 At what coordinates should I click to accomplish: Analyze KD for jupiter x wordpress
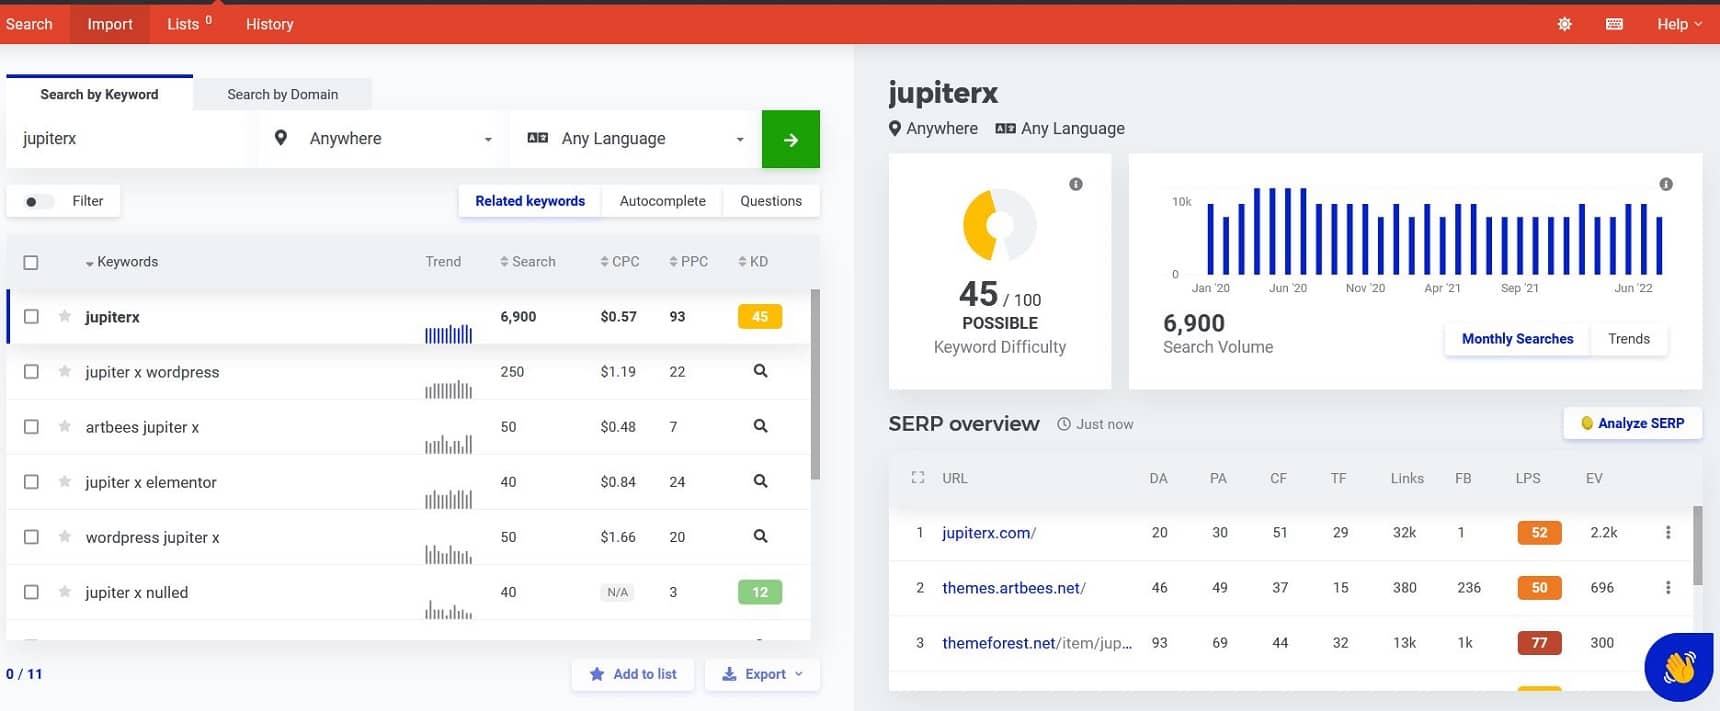[760, 371]
